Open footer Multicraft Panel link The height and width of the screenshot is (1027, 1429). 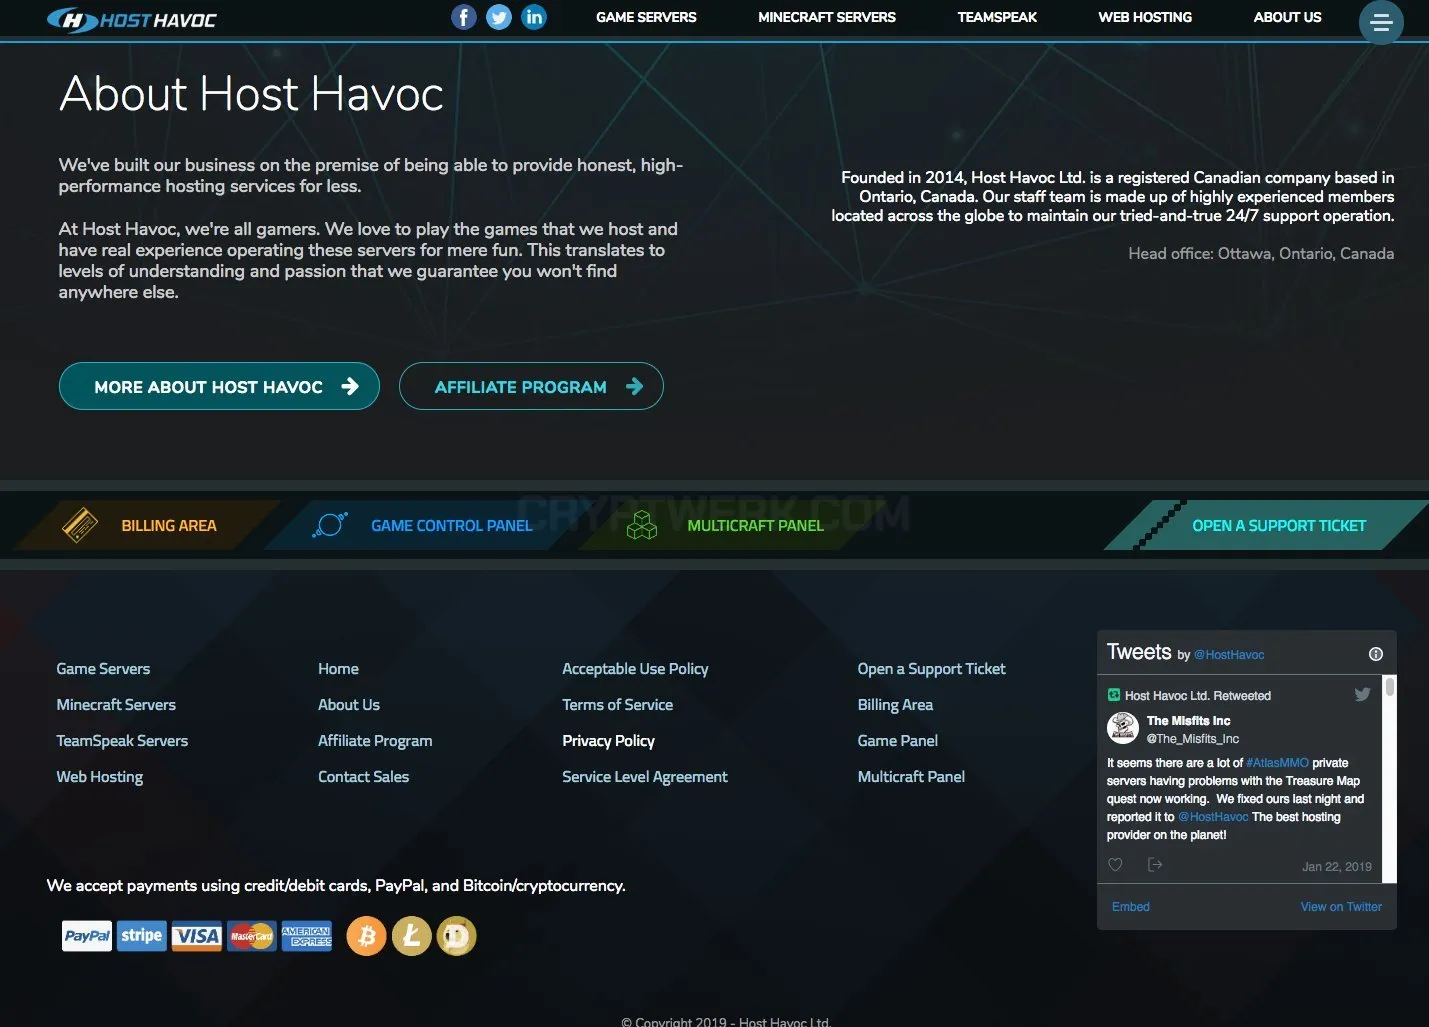911,777
